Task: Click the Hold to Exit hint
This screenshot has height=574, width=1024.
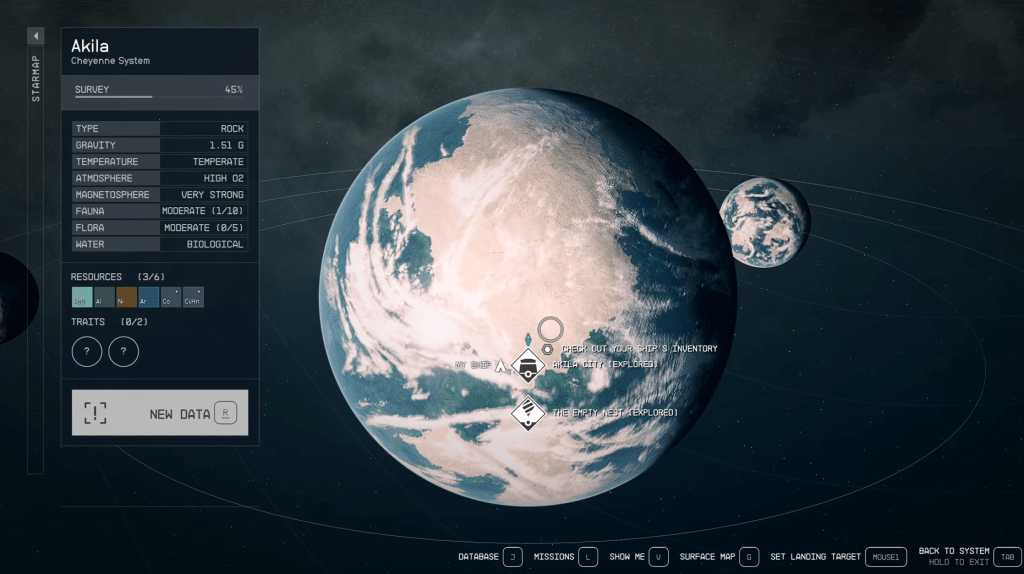Action: pyautogui.click(x=959, y=562)
